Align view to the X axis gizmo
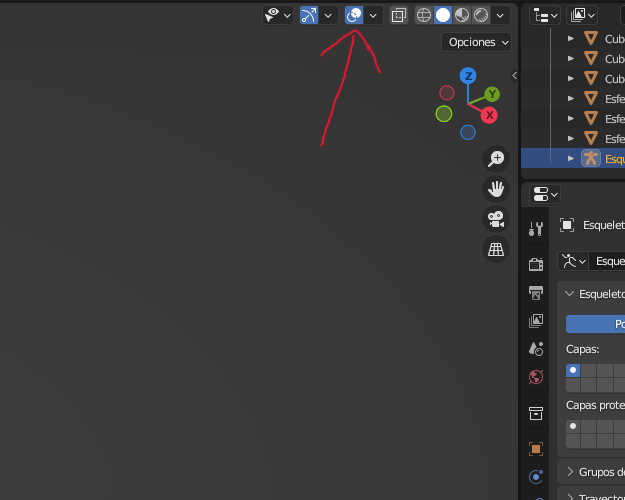This screenshot has width=625, height=500. coord(489,116)
